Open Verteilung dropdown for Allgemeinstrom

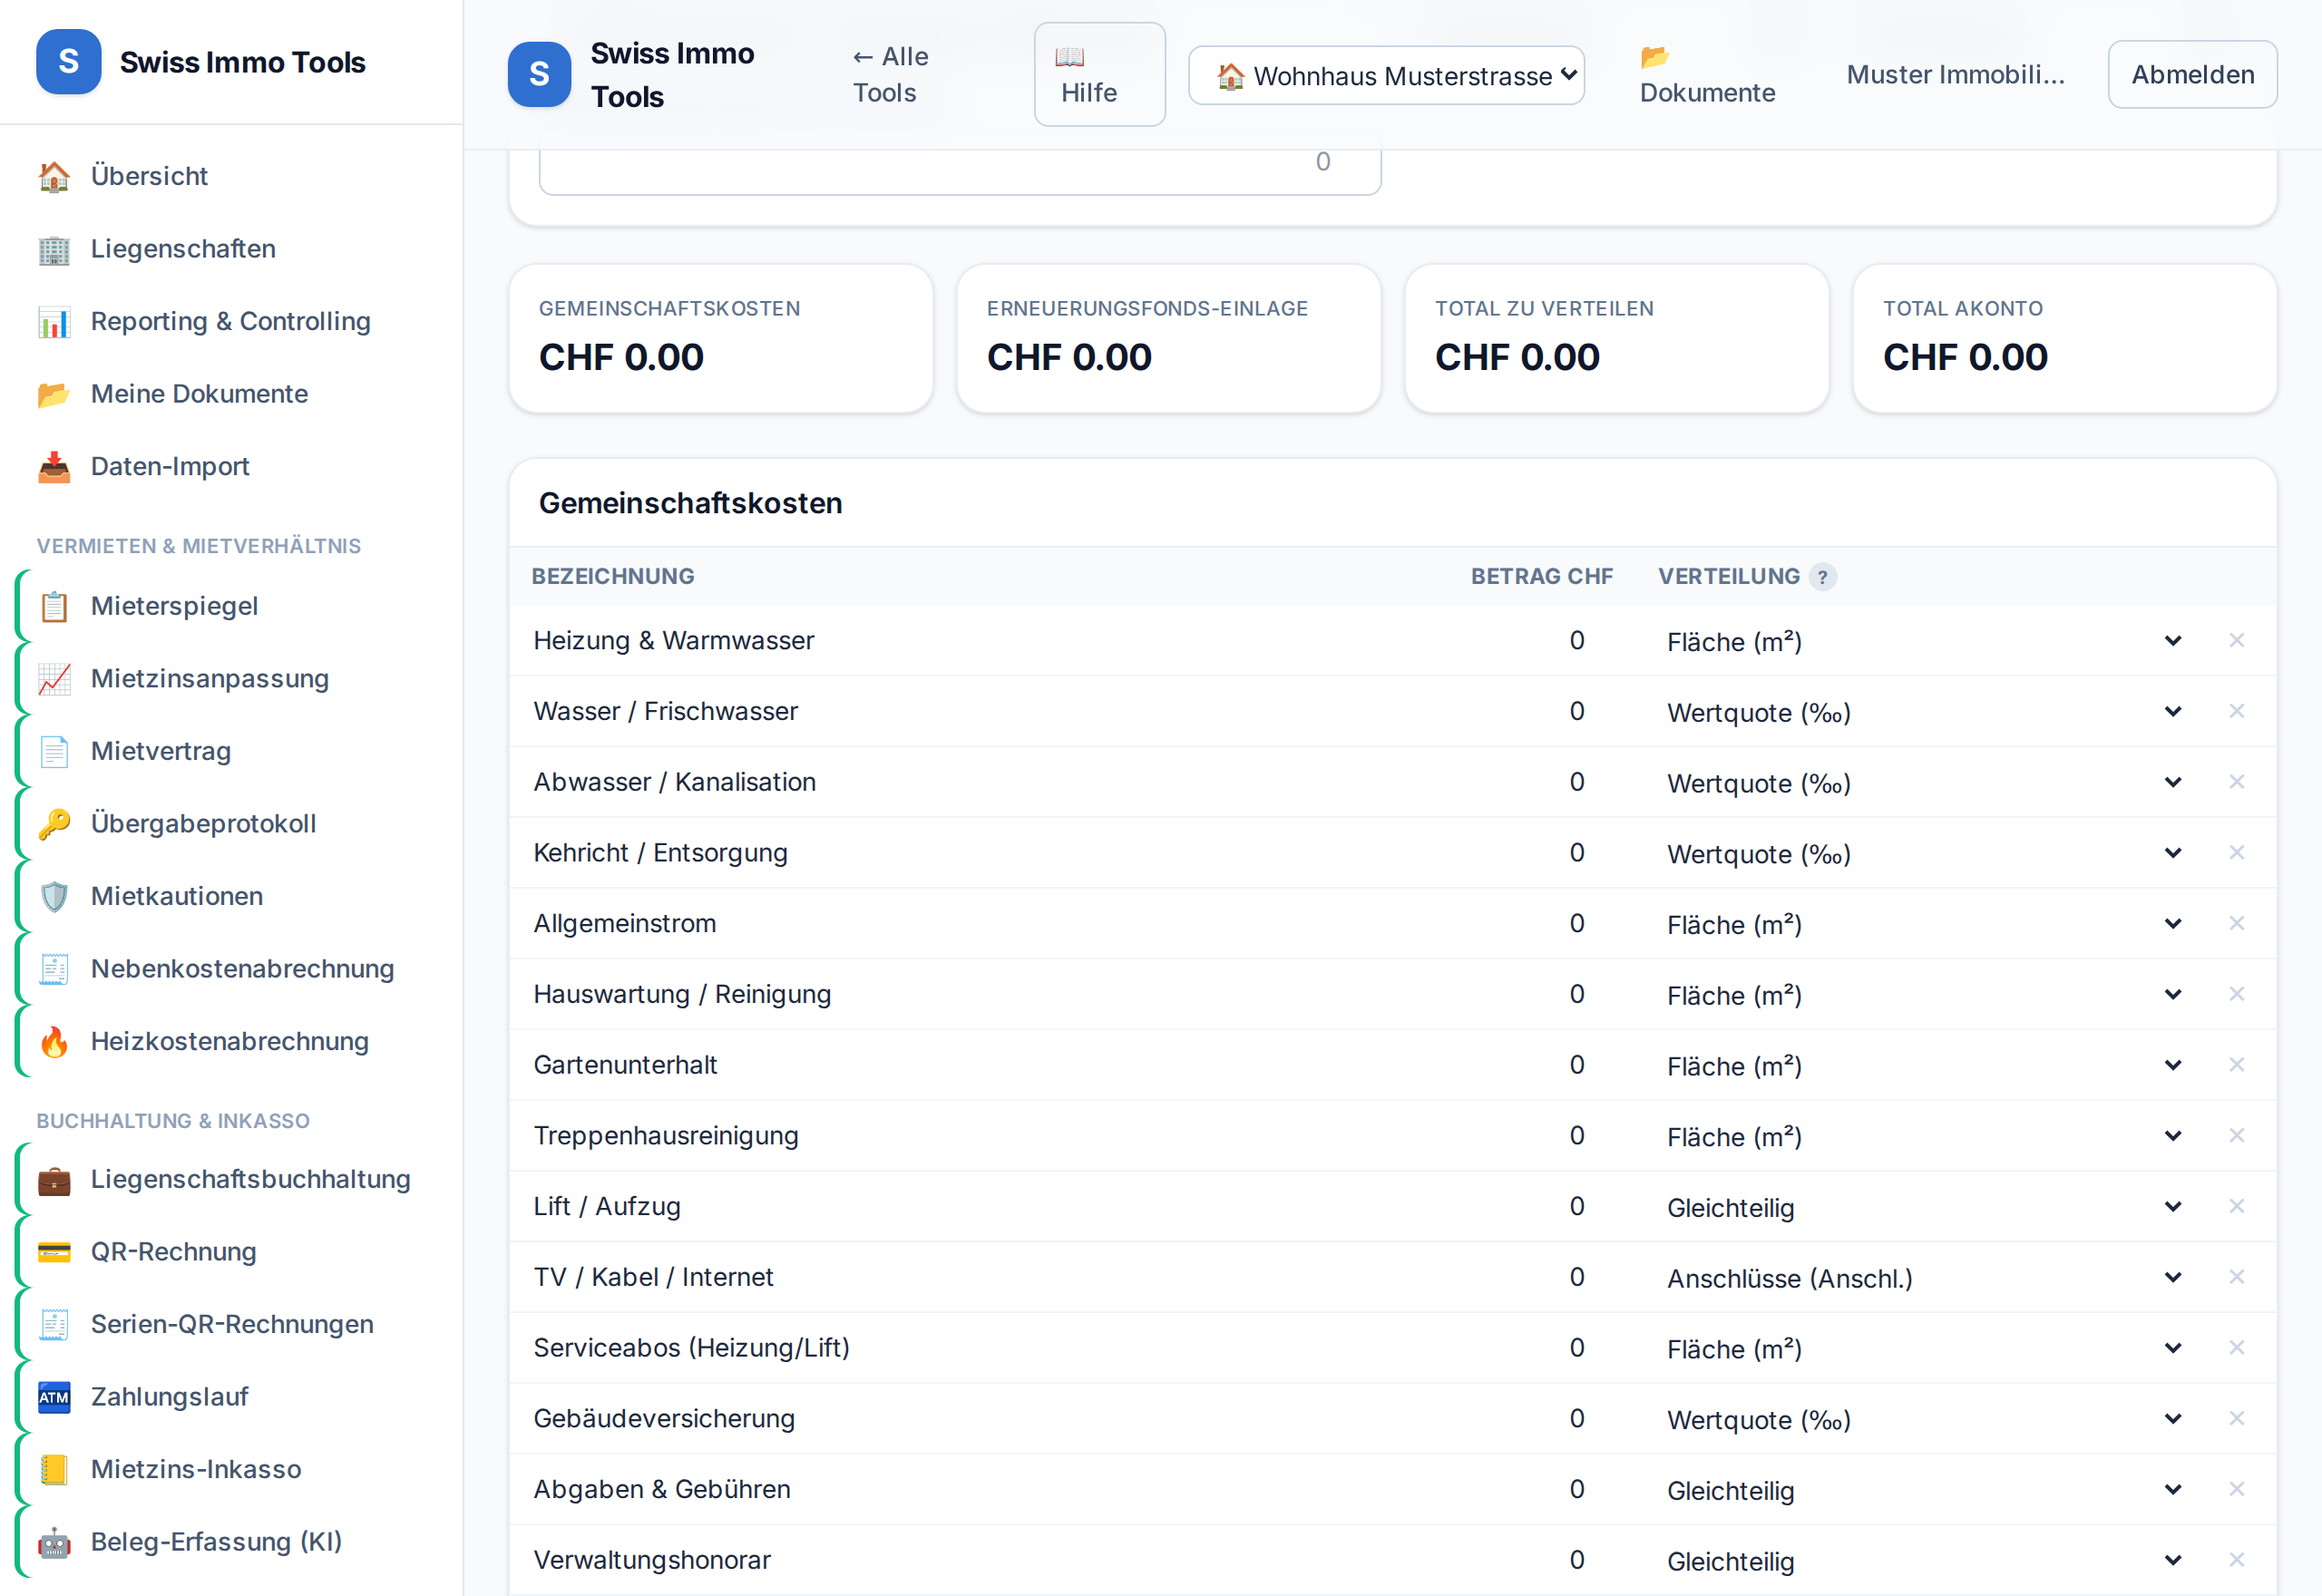pos(1924,924)
